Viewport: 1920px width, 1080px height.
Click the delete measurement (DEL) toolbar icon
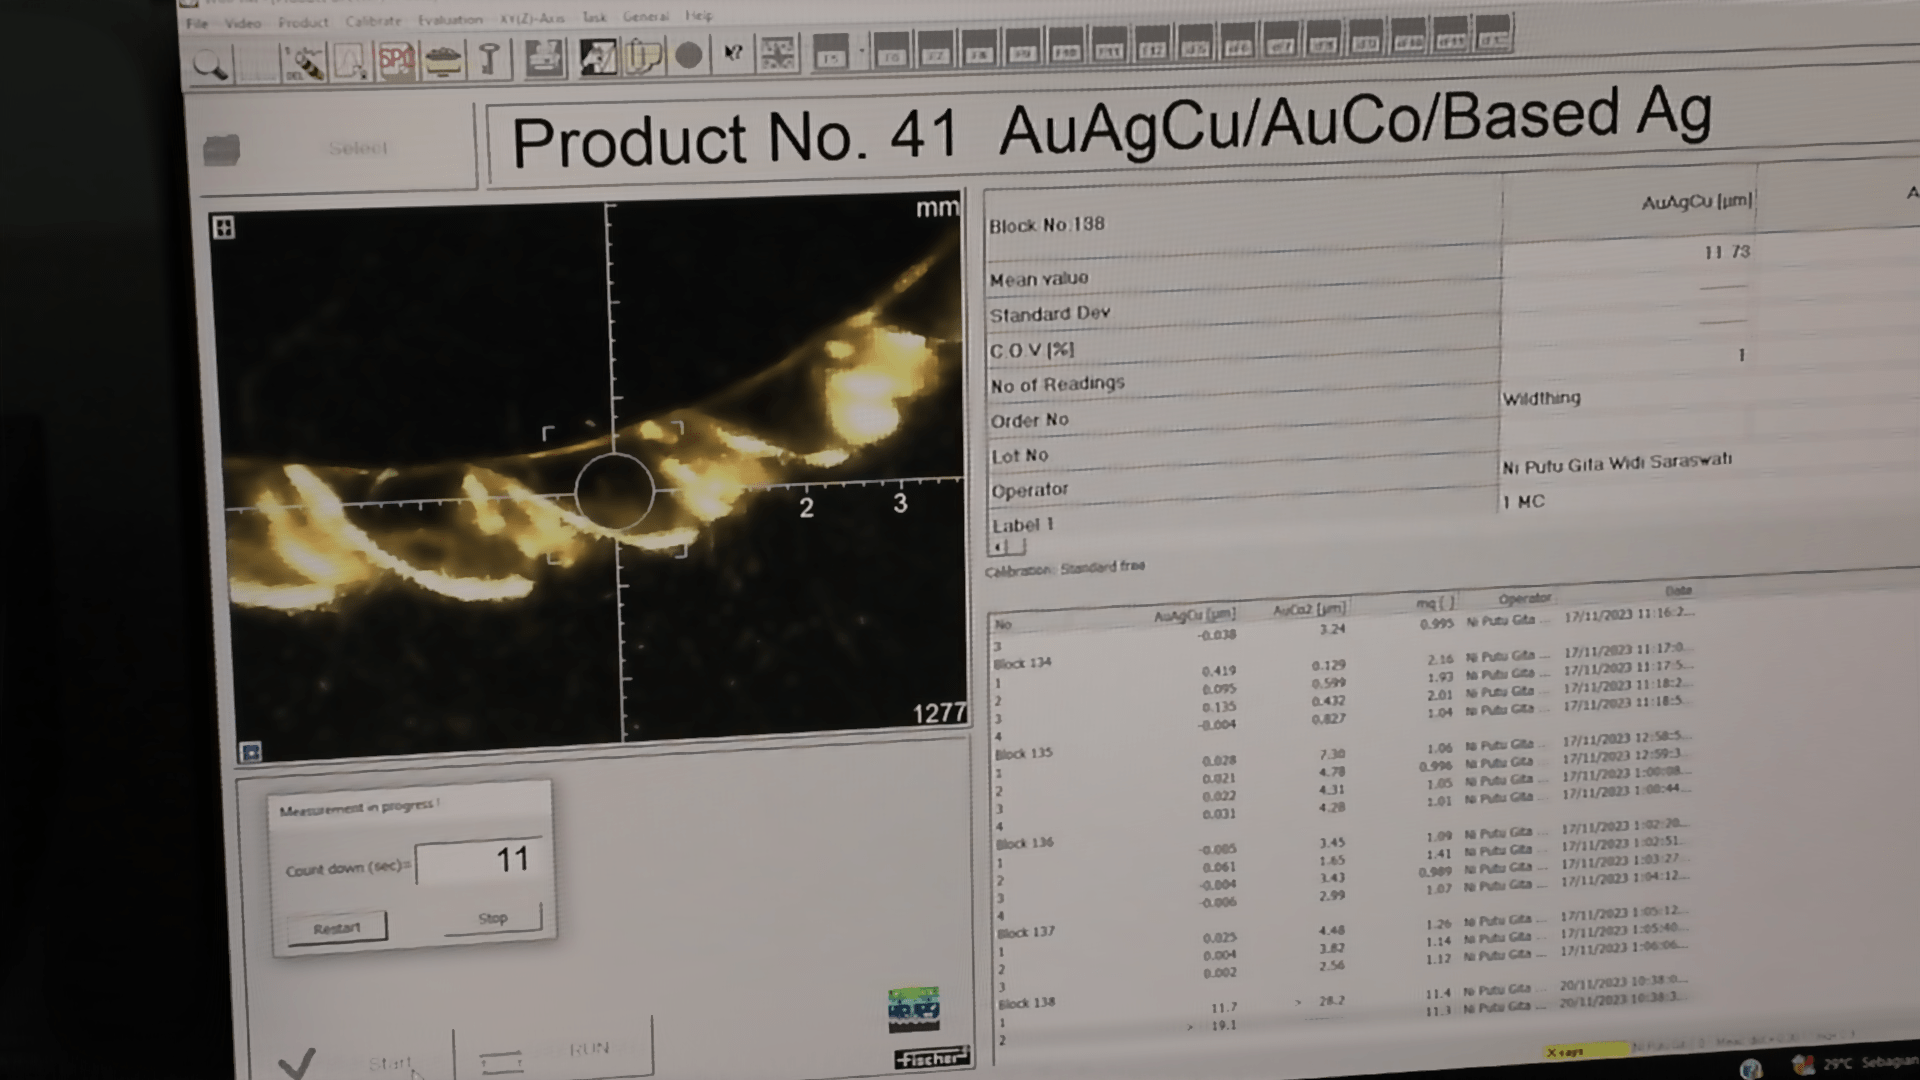click(x=304, y=63)
